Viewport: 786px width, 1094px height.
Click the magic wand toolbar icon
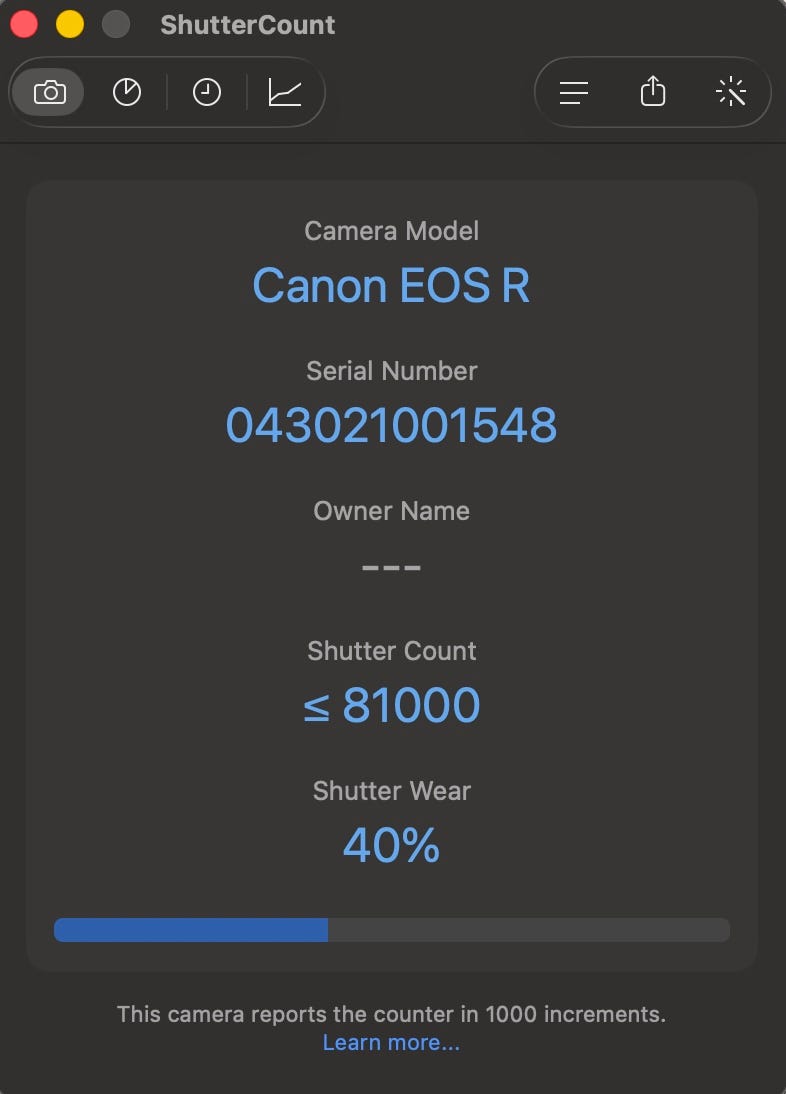click(x=731, y=93)
